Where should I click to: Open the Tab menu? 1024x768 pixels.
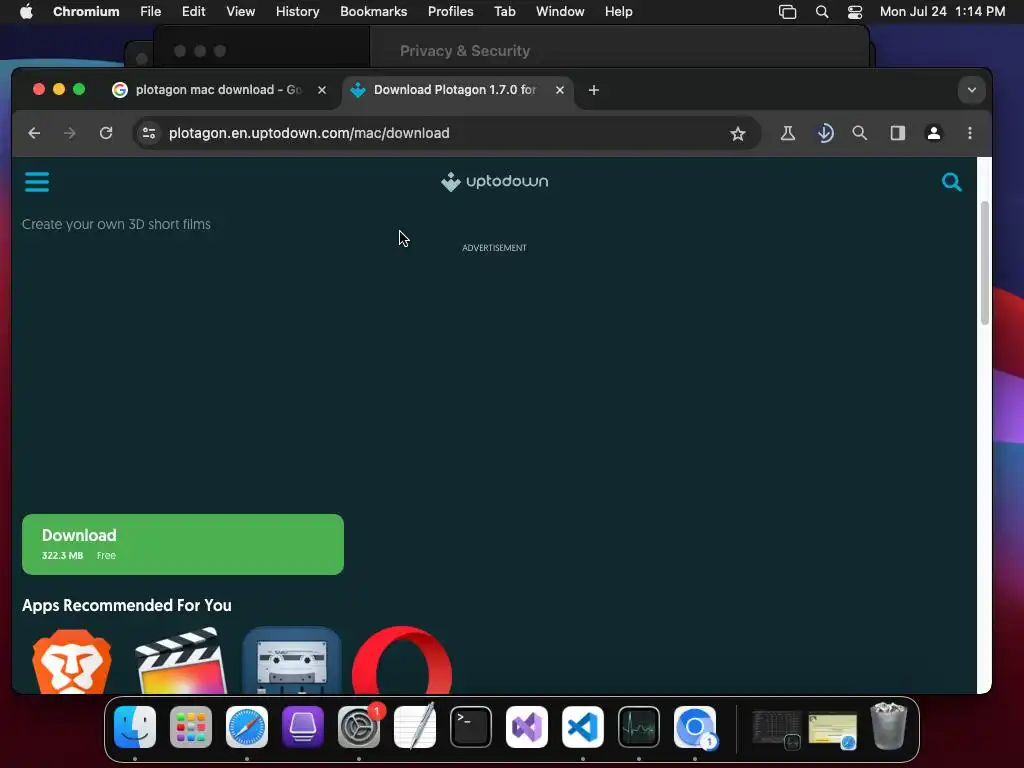504,12
